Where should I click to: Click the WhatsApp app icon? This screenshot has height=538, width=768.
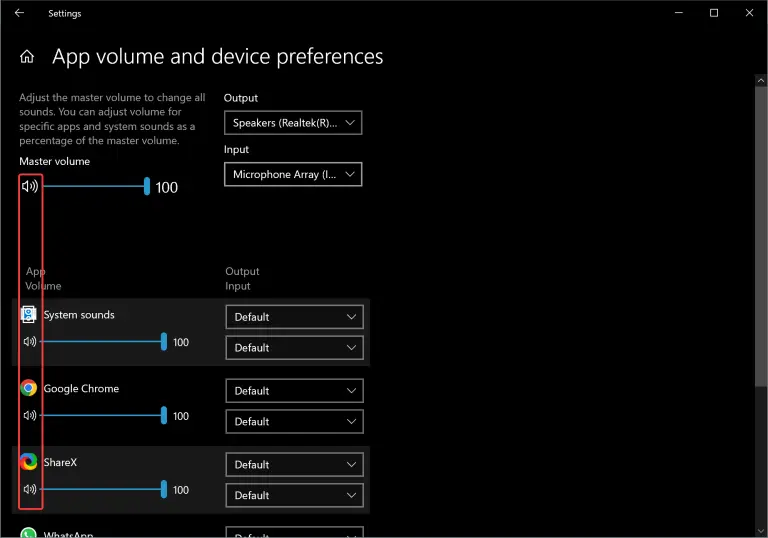(x=28, y=533)
